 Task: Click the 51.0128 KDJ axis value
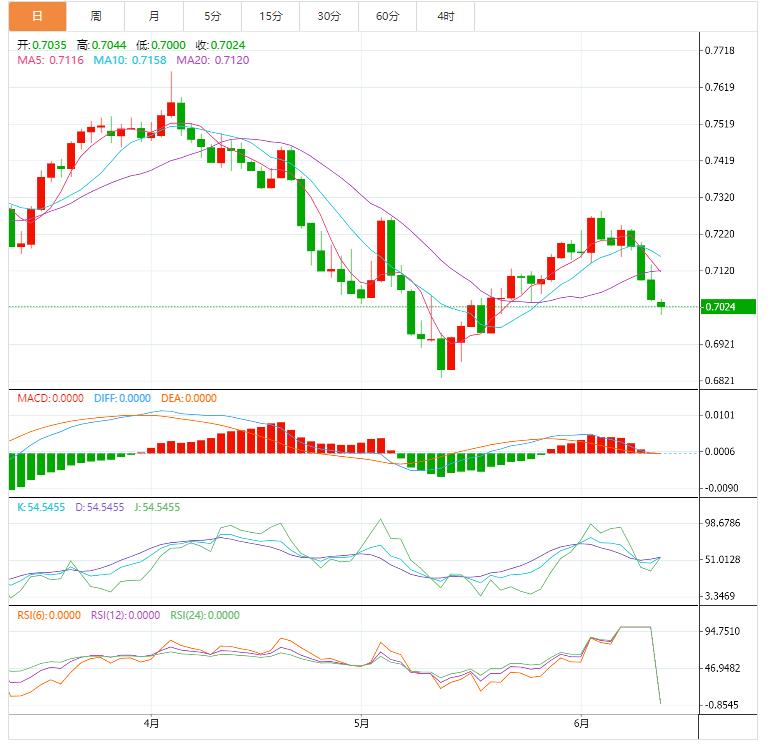click(x=722, y=560)
